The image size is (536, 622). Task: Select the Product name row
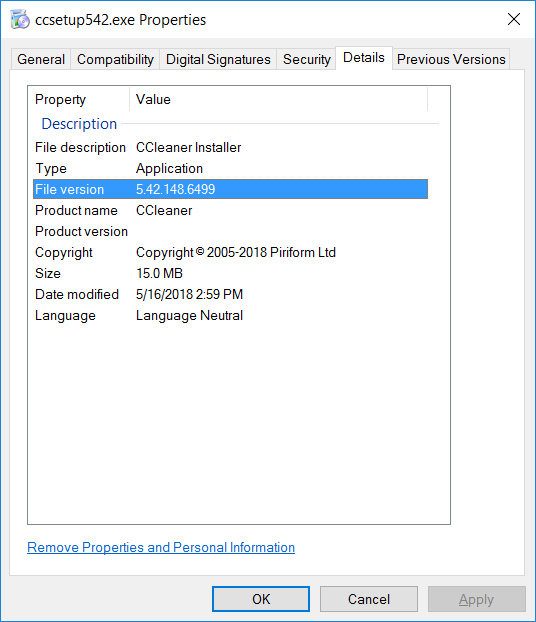click(230, 211)
